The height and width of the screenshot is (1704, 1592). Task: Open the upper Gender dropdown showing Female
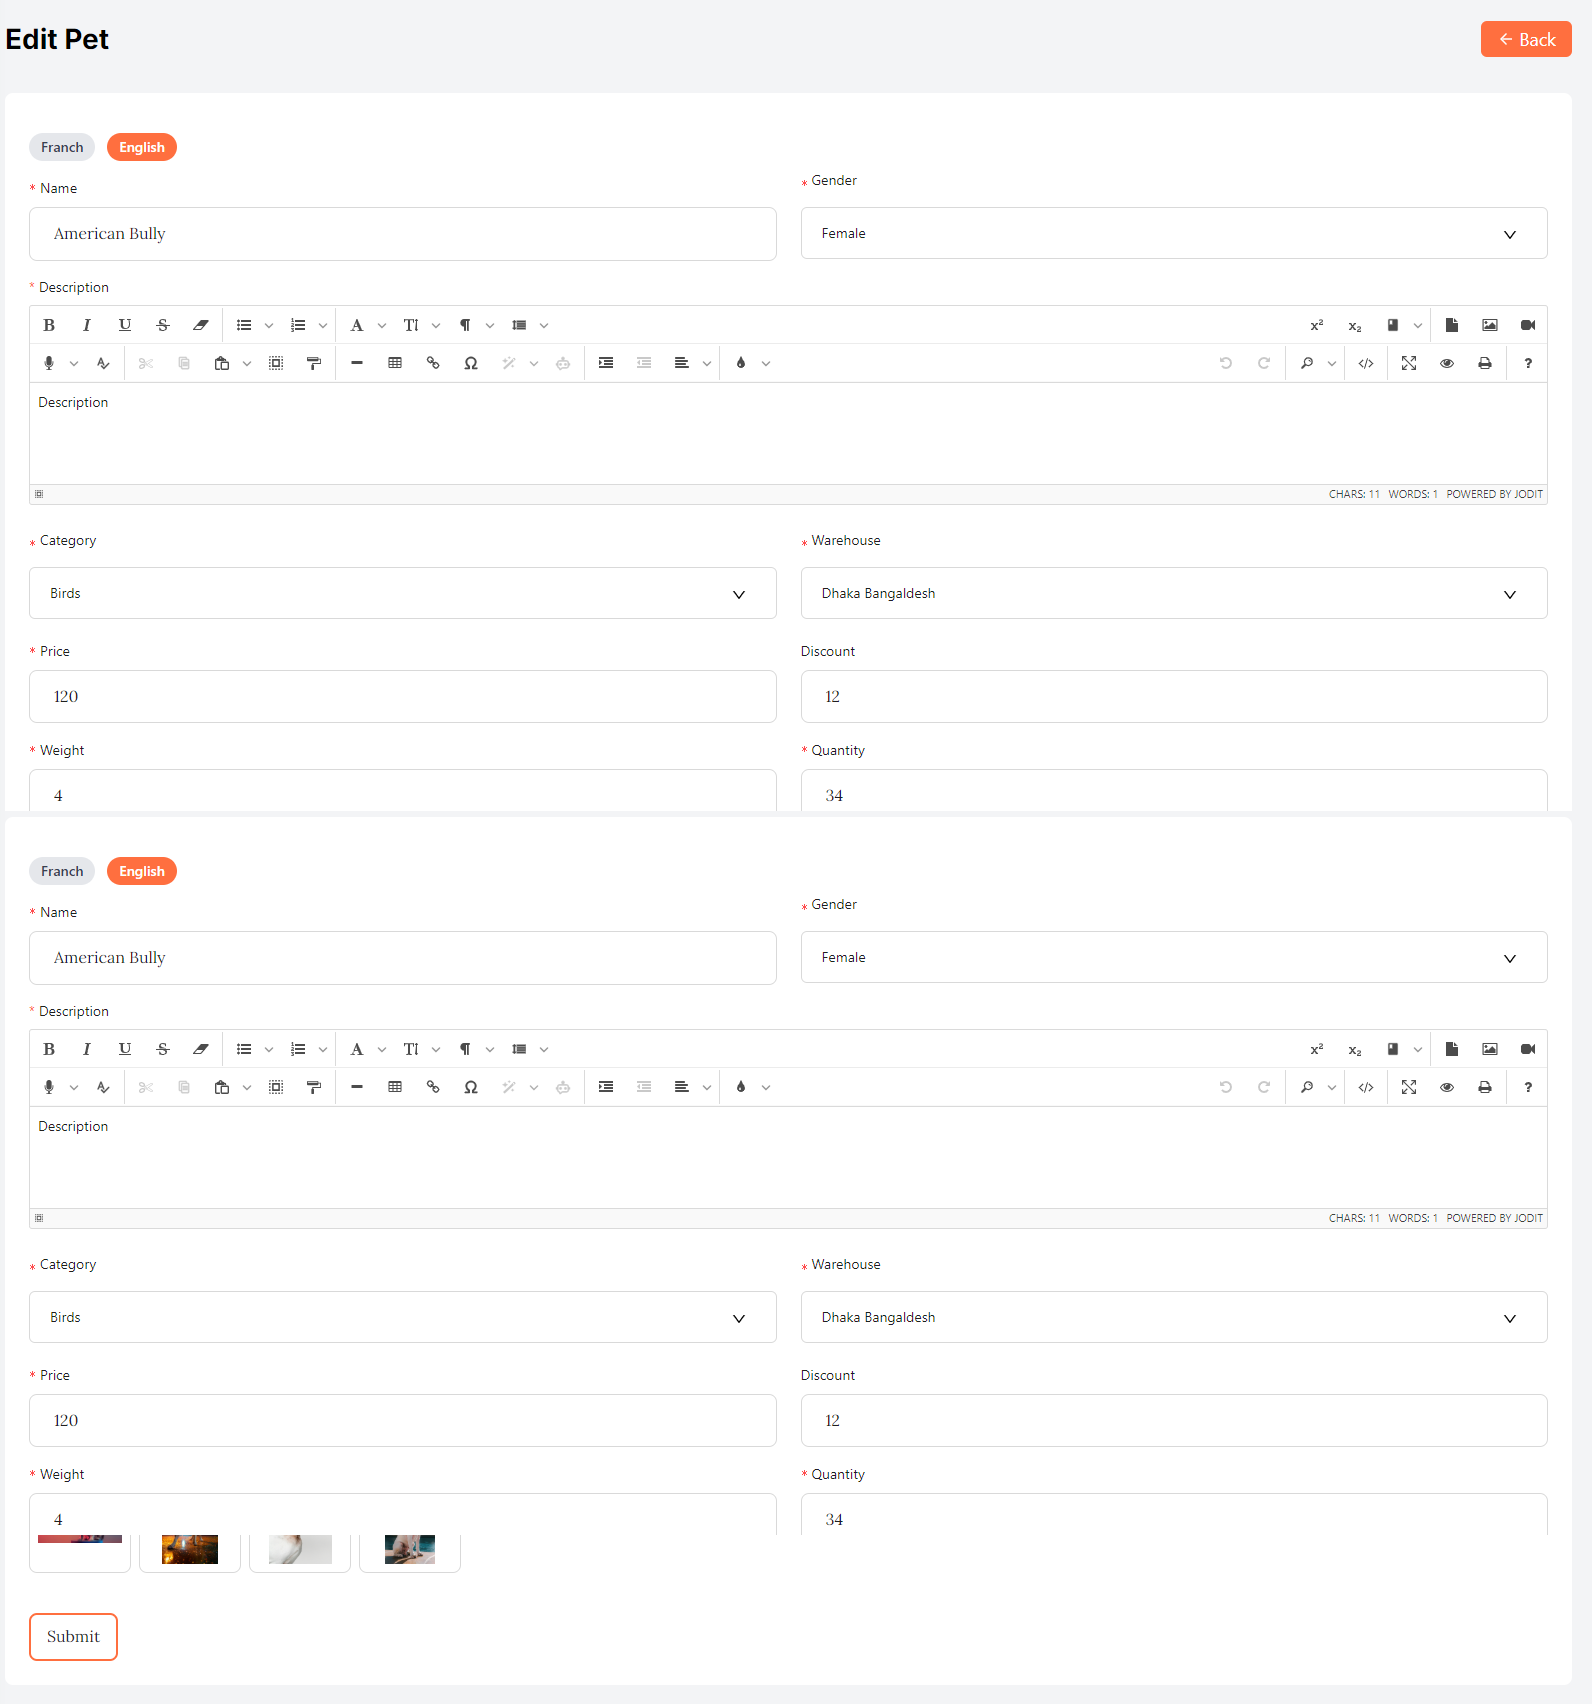point(1173,233)
